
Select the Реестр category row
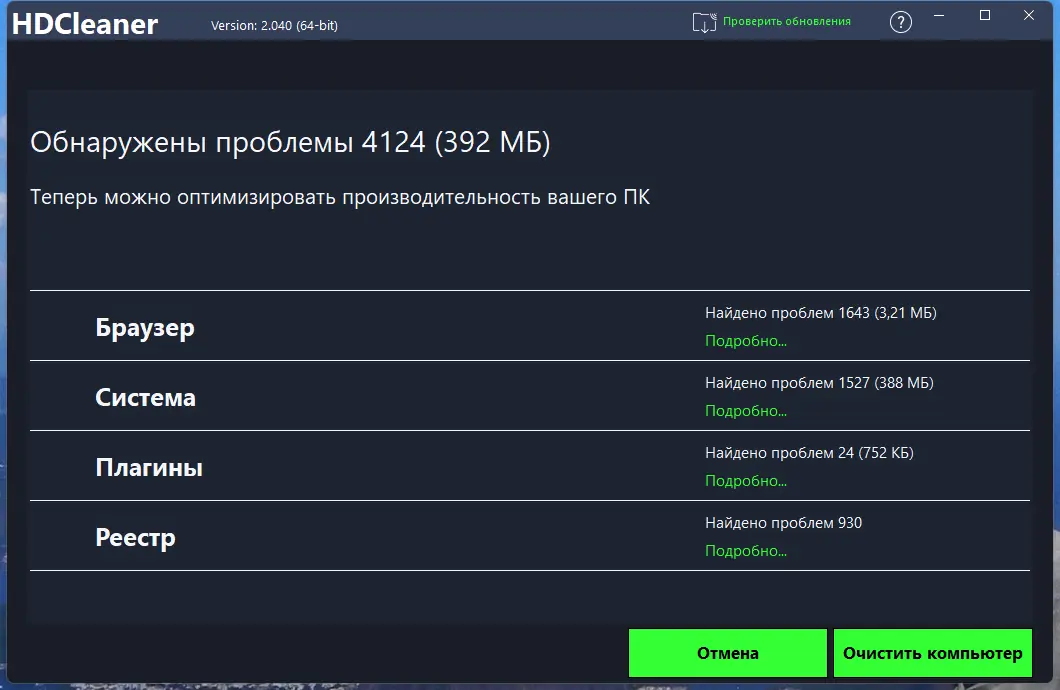[135, 537]
